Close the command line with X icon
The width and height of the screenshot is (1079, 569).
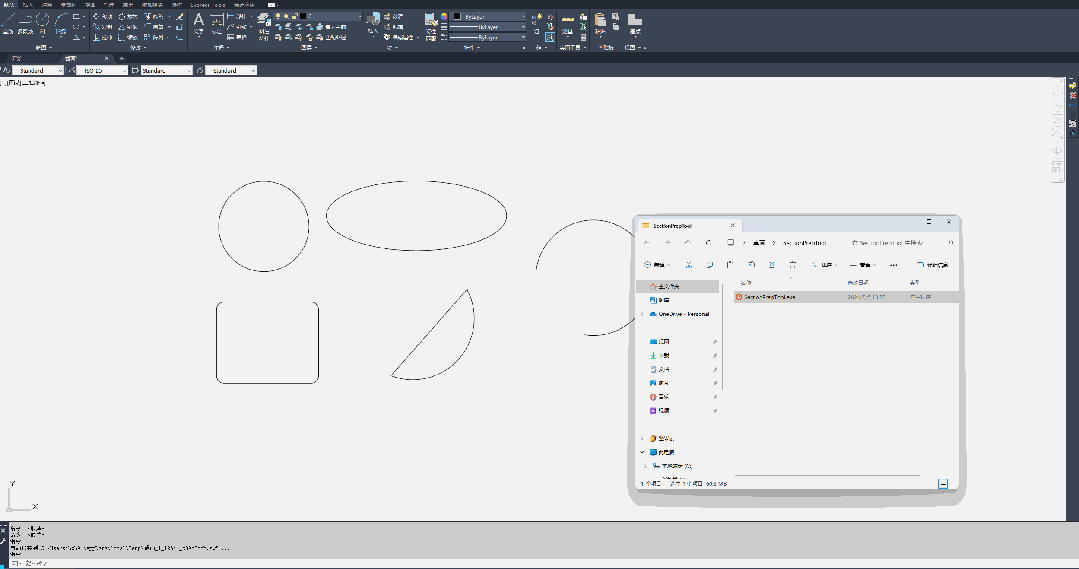coord(3,530)
